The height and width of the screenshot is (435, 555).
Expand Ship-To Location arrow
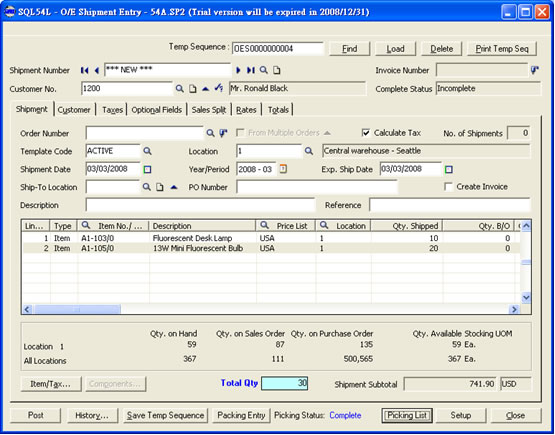[x=173, y=187]
